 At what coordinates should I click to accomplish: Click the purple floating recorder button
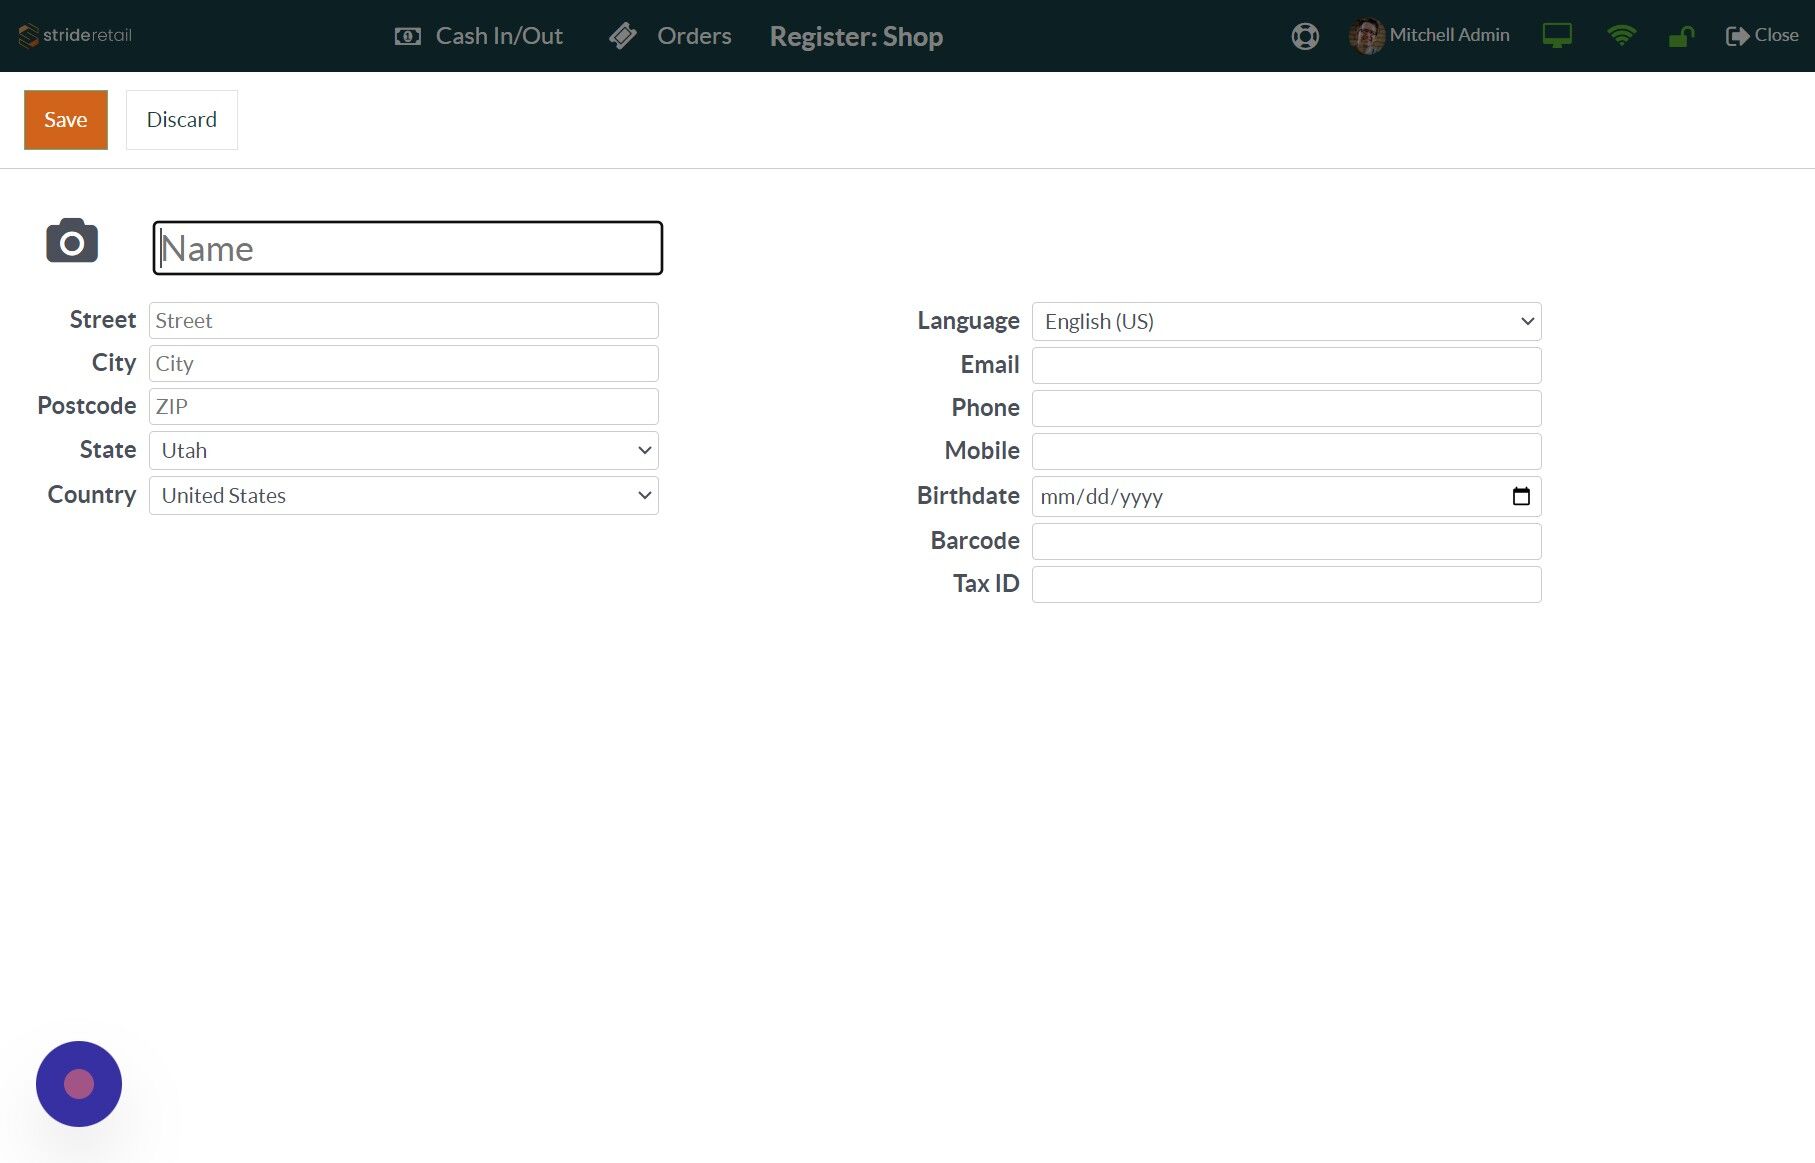[x=78, y=1083]
